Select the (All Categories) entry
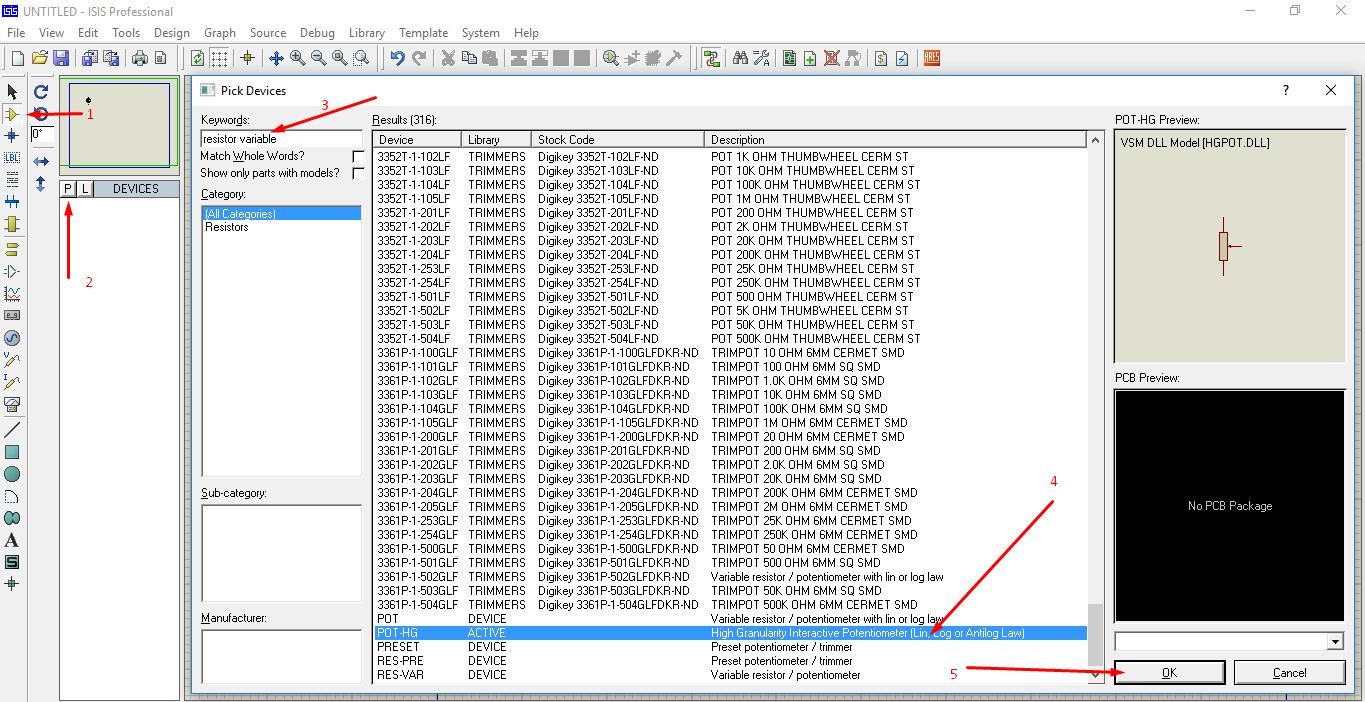Image resolution: width=1365 pixels, height=702 pixels. point(281,213)
